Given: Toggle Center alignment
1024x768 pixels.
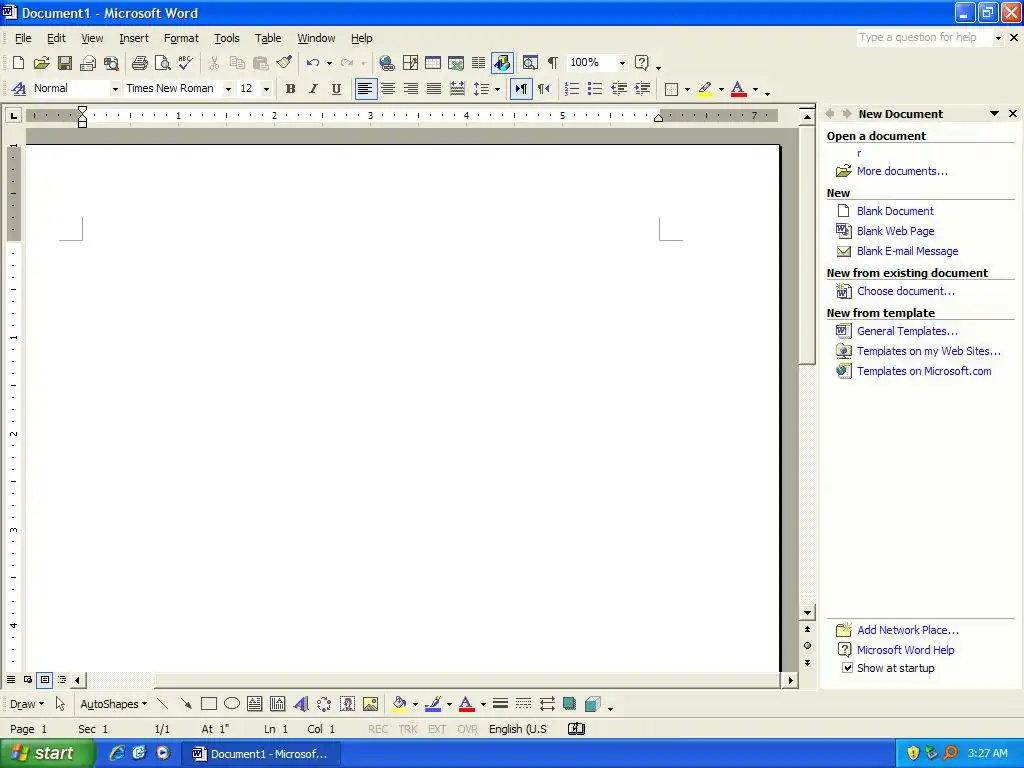Looking at the screenshot, I should (x=388, y=89).
